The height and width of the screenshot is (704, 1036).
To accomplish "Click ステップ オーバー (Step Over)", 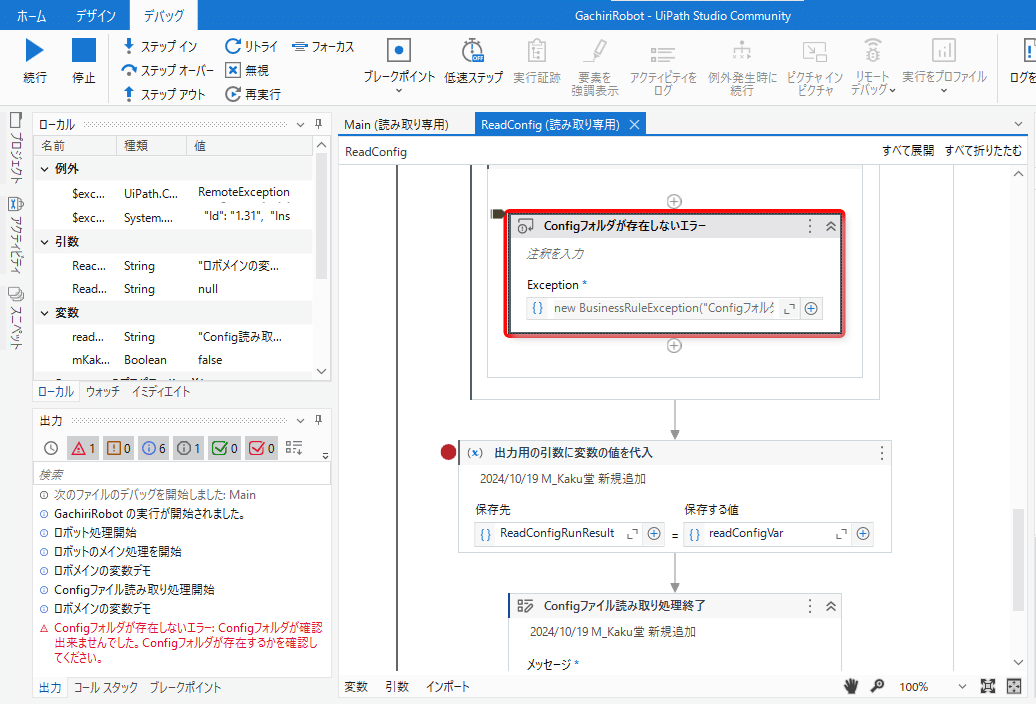I will (168, 70).
